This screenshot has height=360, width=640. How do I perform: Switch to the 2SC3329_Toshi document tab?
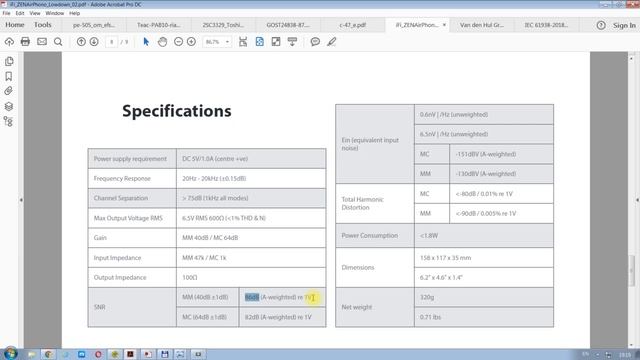click(223, 25)
